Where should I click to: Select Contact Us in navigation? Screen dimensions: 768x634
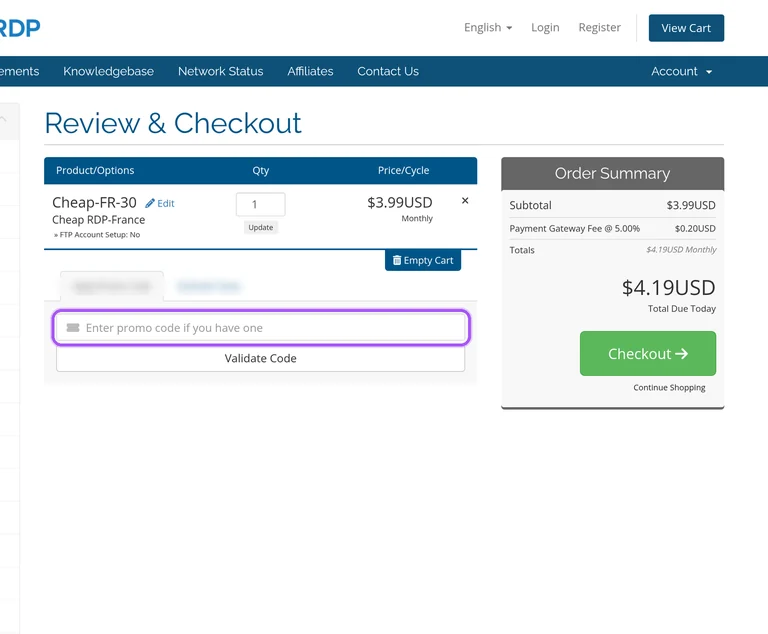pos(388,72)
